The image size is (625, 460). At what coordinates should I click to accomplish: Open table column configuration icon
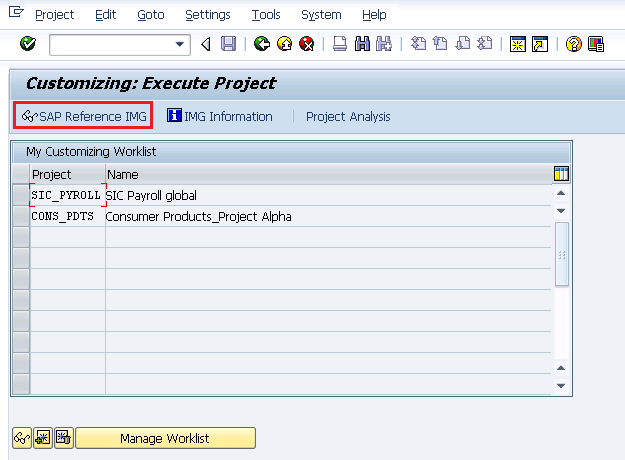tap(561, 174)
